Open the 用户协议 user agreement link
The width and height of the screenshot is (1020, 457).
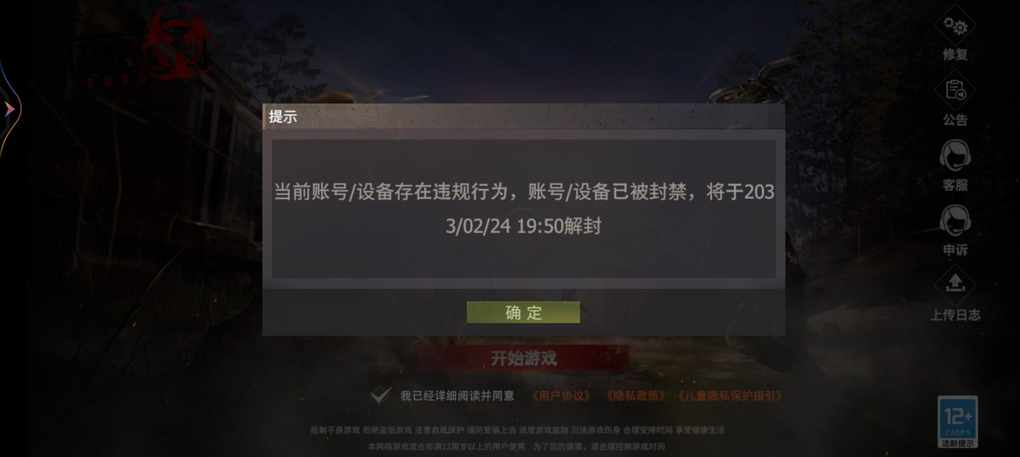click(x=560, y=395)
